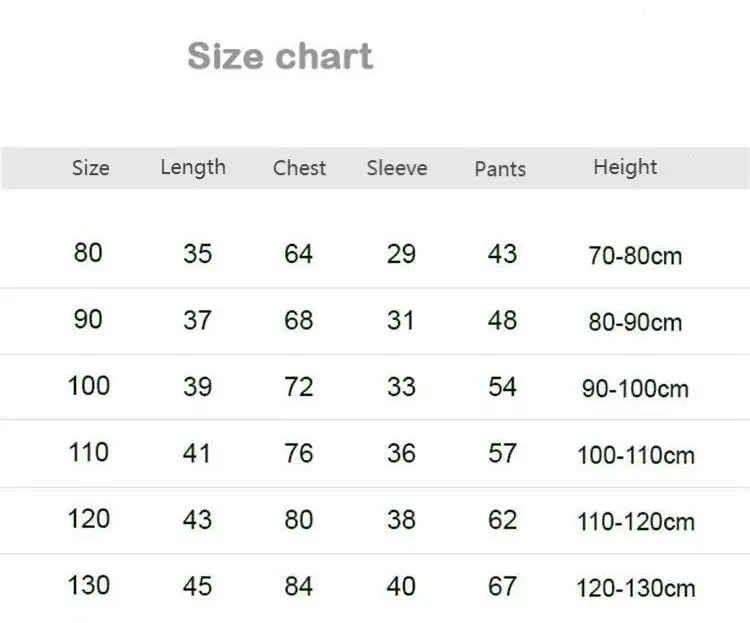This screenshot has height=623, width=750.
Task: Select the size 90 row label
Action: [88, 319]
